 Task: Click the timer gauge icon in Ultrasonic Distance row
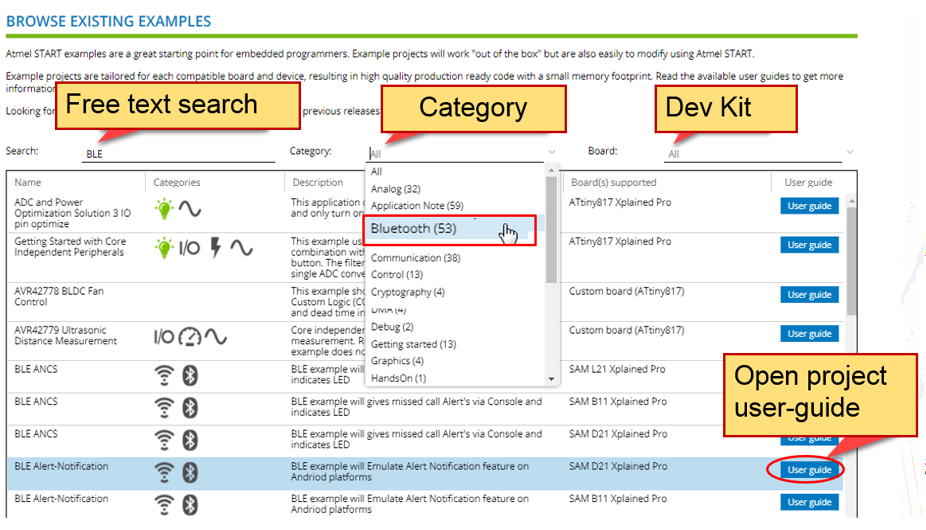point(190,337)
